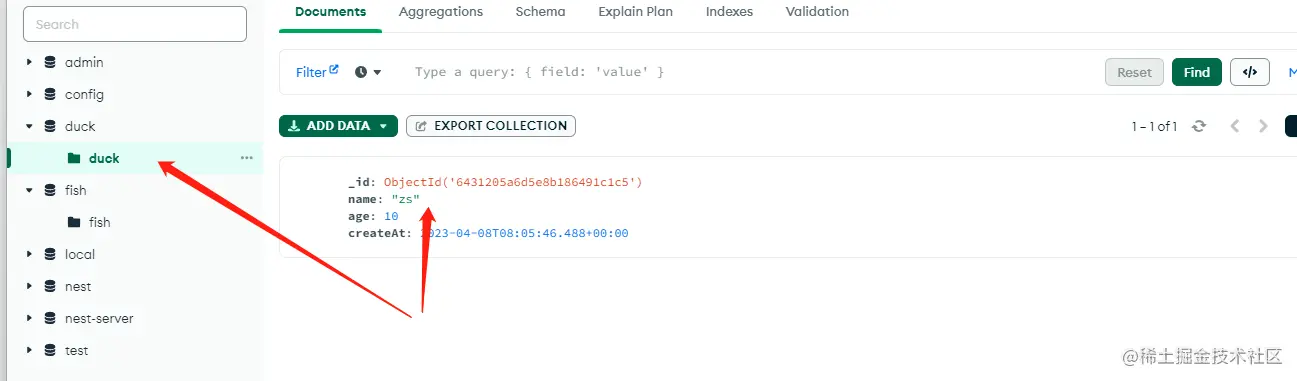Collapse the duck database tree

click(x=29, y=126)
